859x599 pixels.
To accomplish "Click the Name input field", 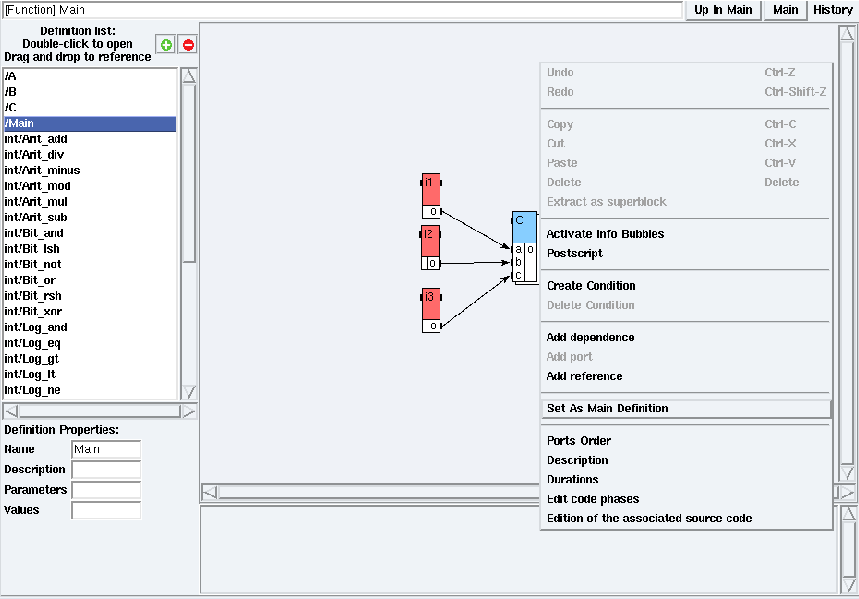I will 106,449.
